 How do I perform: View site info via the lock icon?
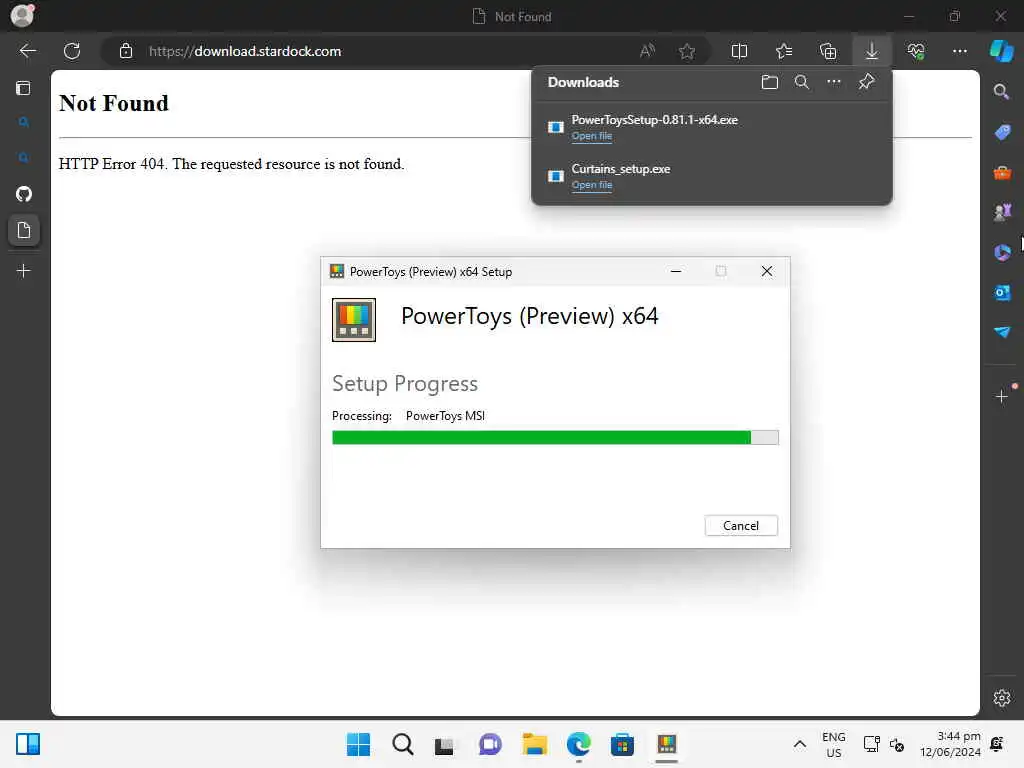tap(126, 51)
